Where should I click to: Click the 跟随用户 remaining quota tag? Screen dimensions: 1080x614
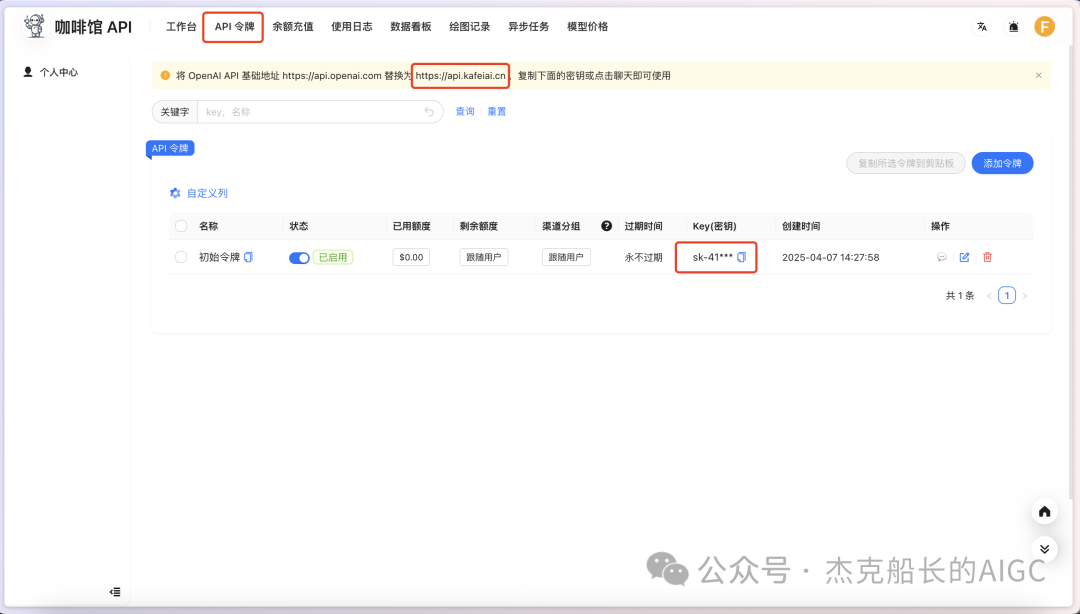[x=484, y=257]
